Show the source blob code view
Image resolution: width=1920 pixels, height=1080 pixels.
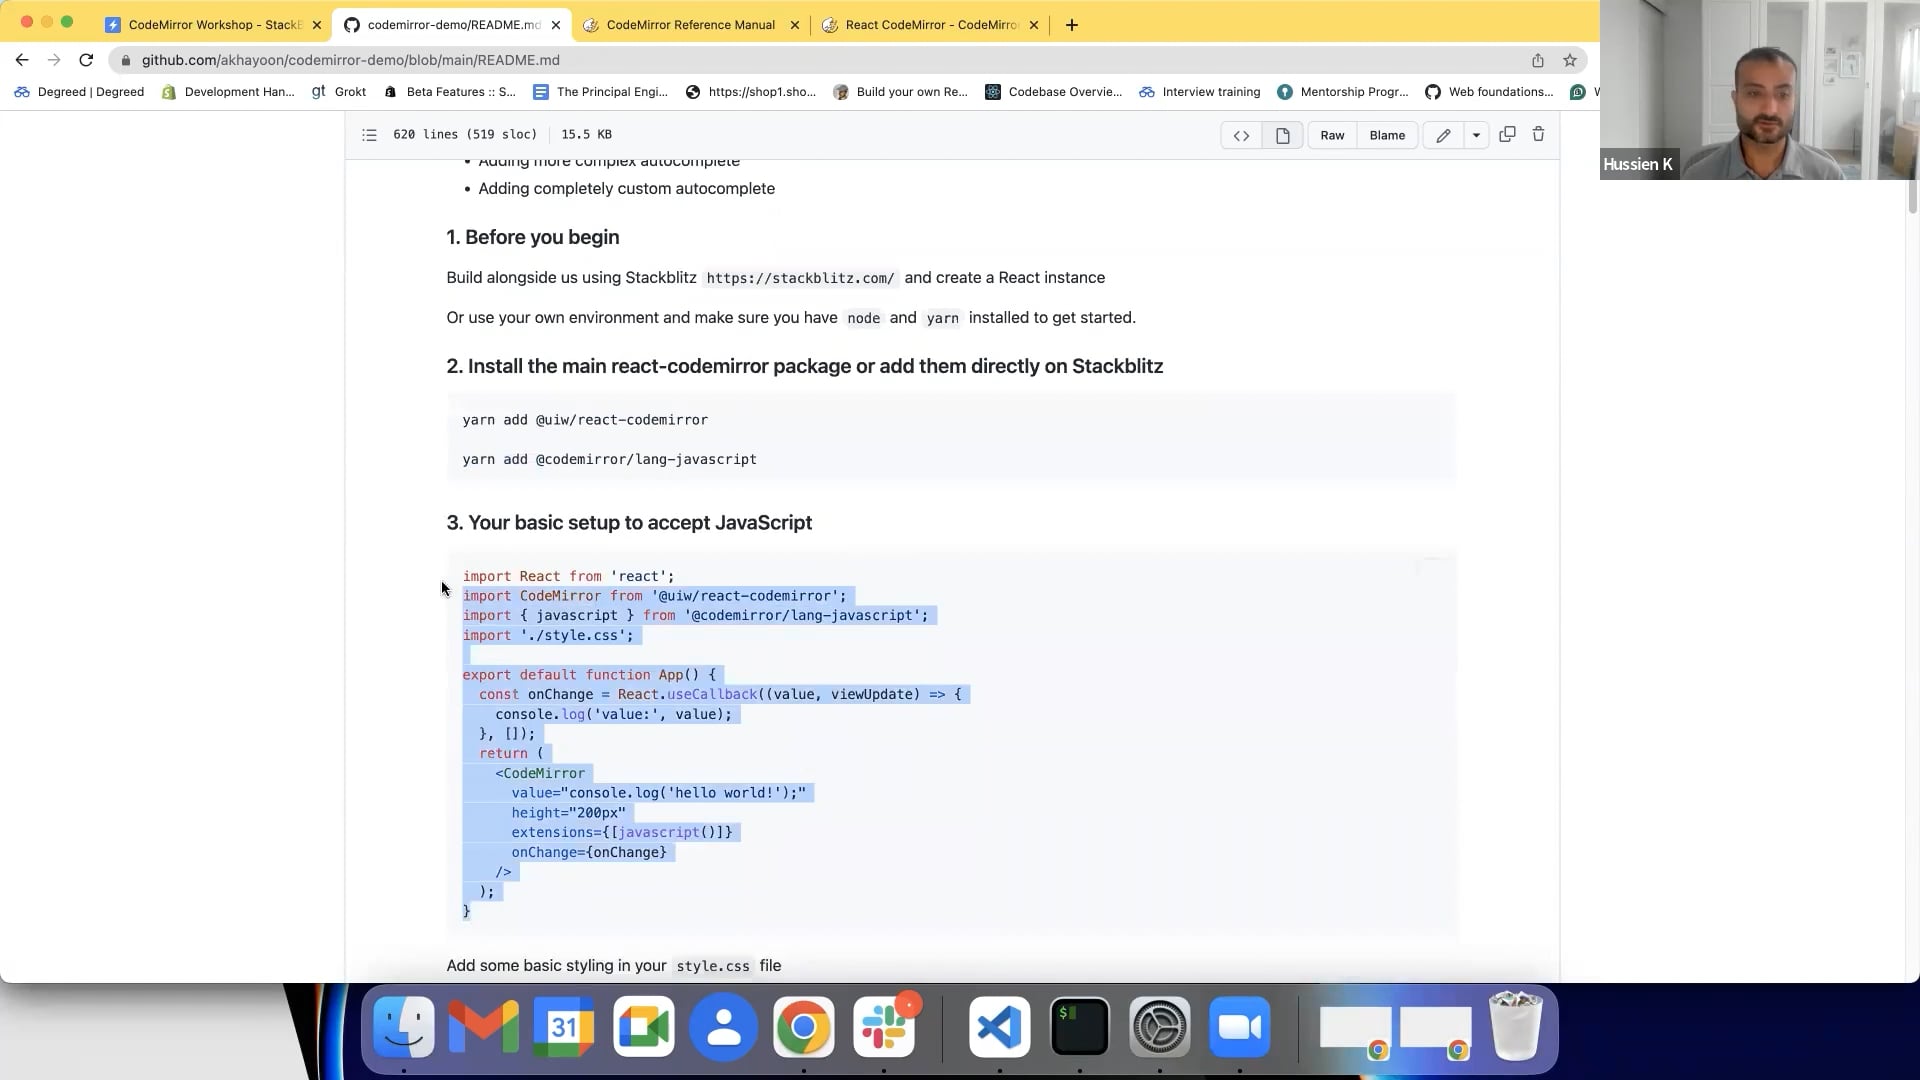point(1241,135)
